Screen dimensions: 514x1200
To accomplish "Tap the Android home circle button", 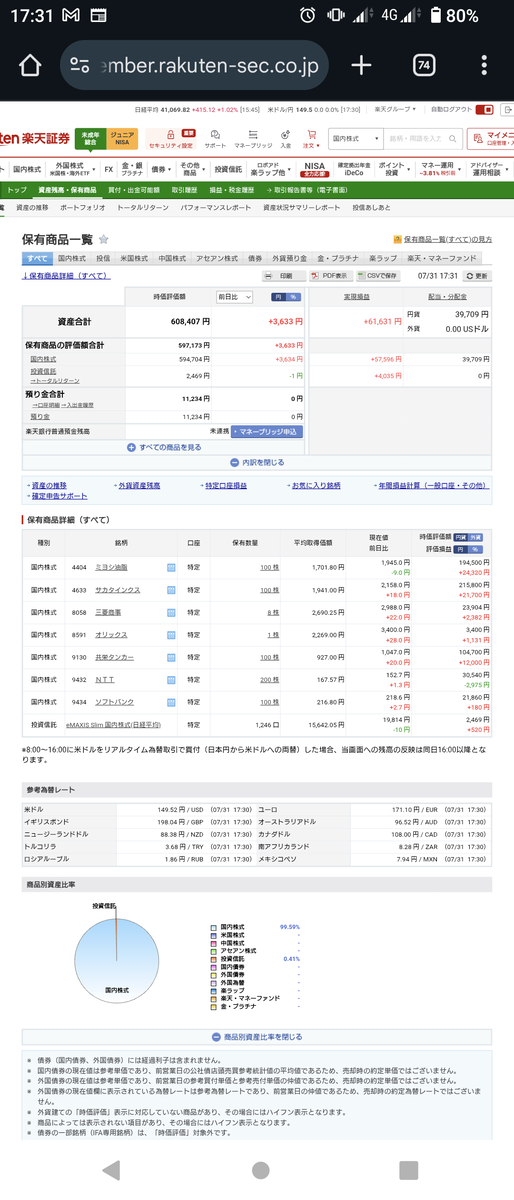I will [260, 1170].
